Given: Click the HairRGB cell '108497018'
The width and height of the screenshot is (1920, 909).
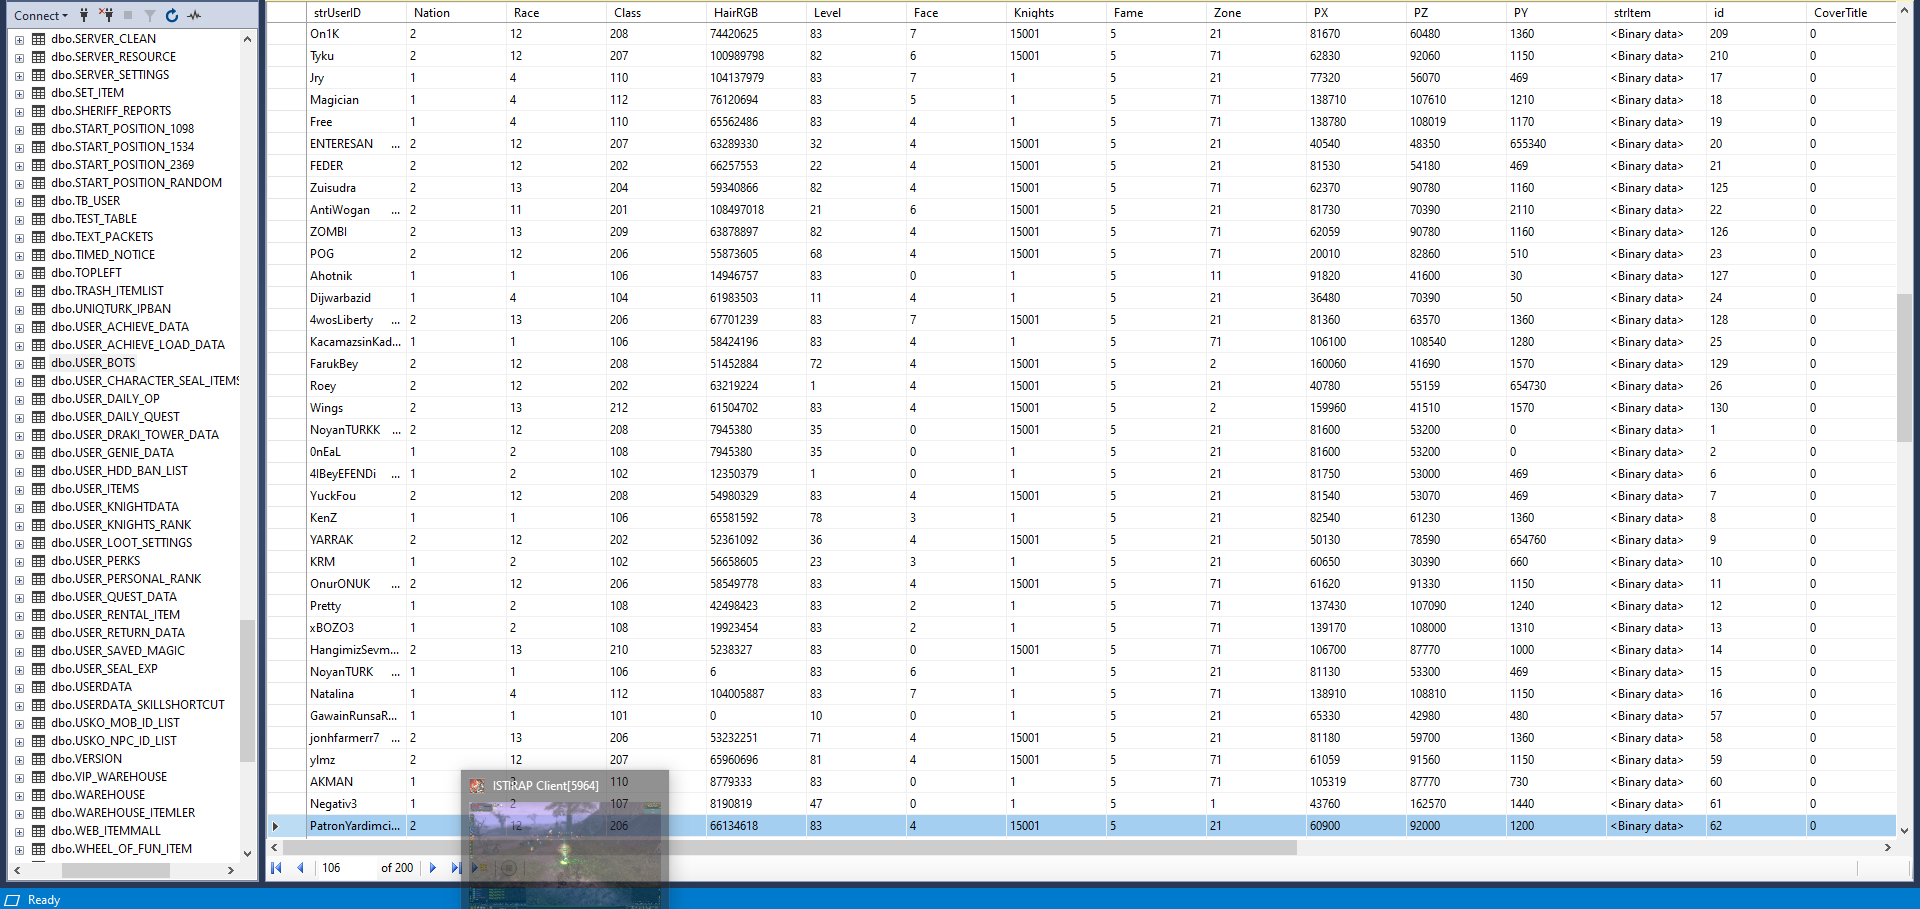Looking at the screenshot, I should pyautogui.click(x=756, y=210).
